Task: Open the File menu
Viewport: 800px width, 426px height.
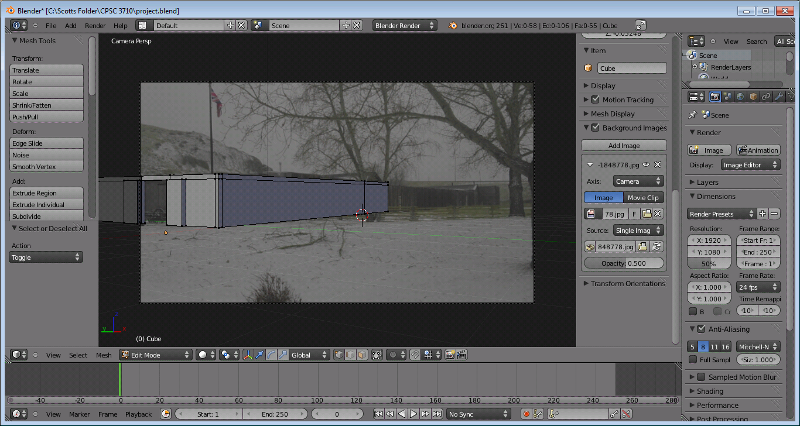Action: click(x=51, y=26)
